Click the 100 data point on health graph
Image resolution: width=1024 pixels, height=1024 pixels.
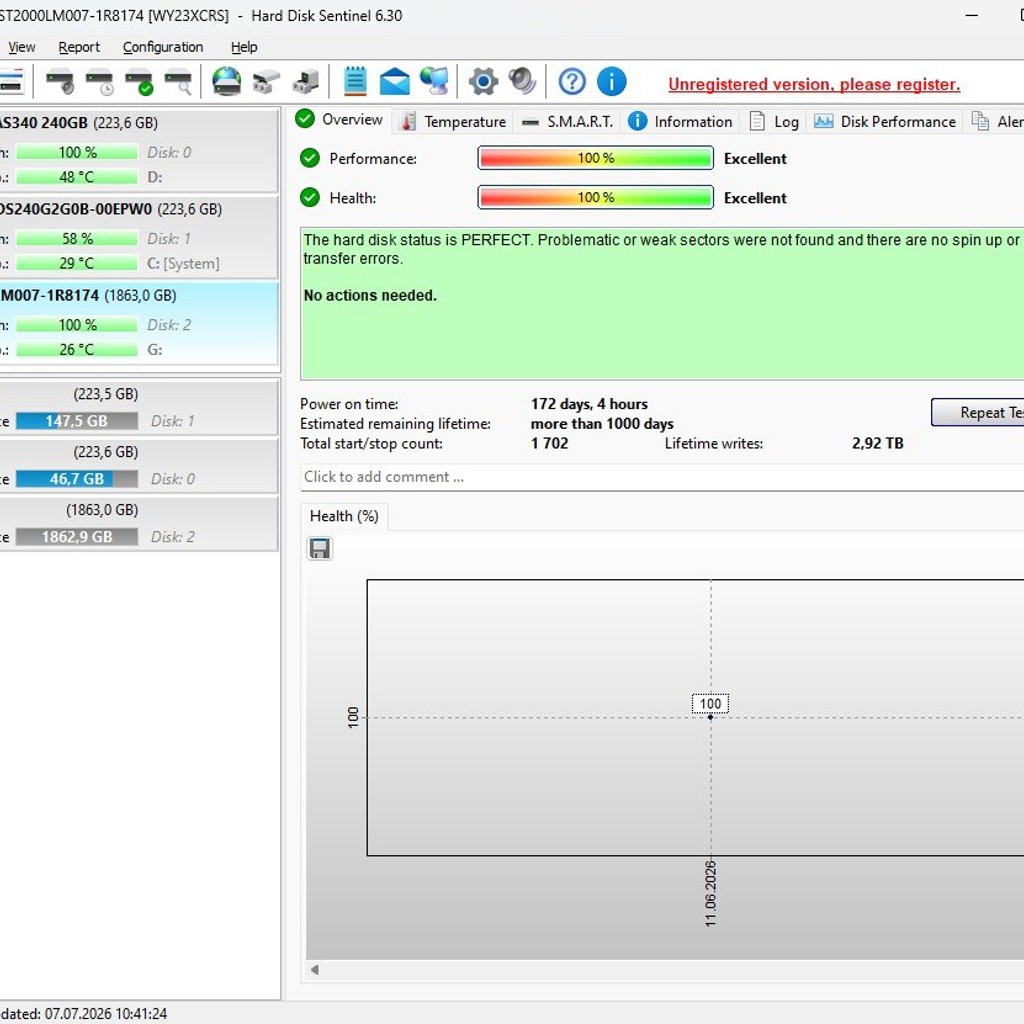point(711,717)
